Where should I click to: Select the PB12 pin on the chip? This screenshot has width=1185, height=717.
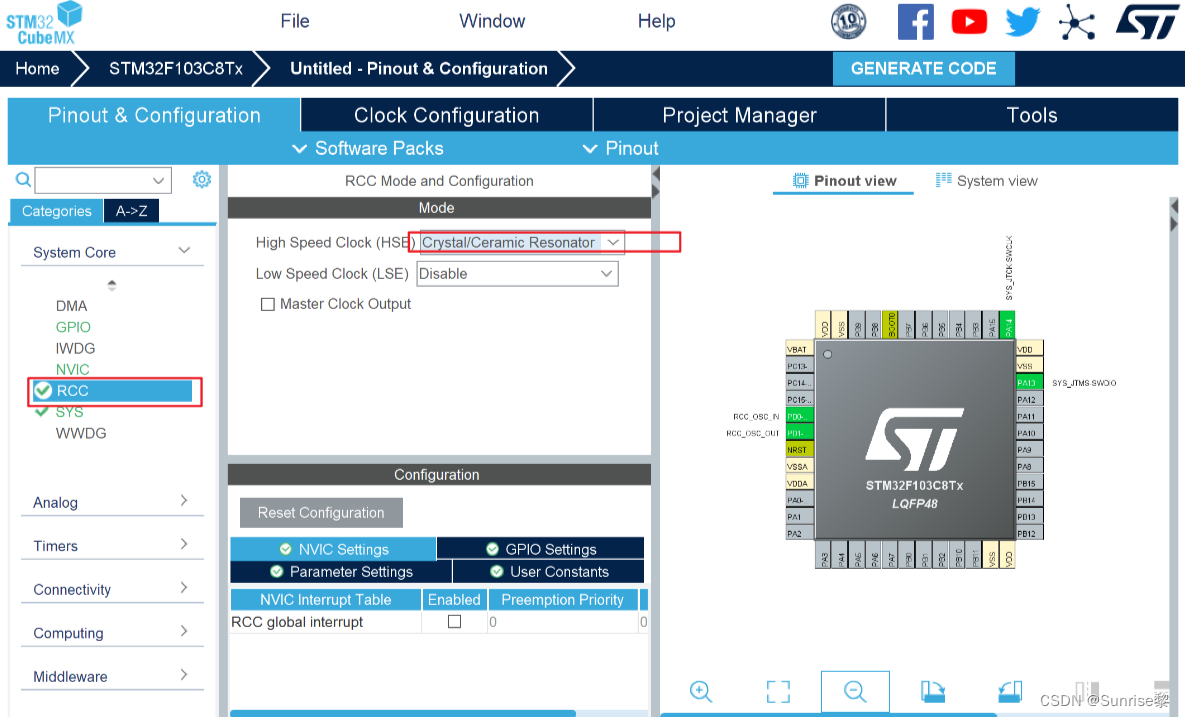[x=1029, y=533]
